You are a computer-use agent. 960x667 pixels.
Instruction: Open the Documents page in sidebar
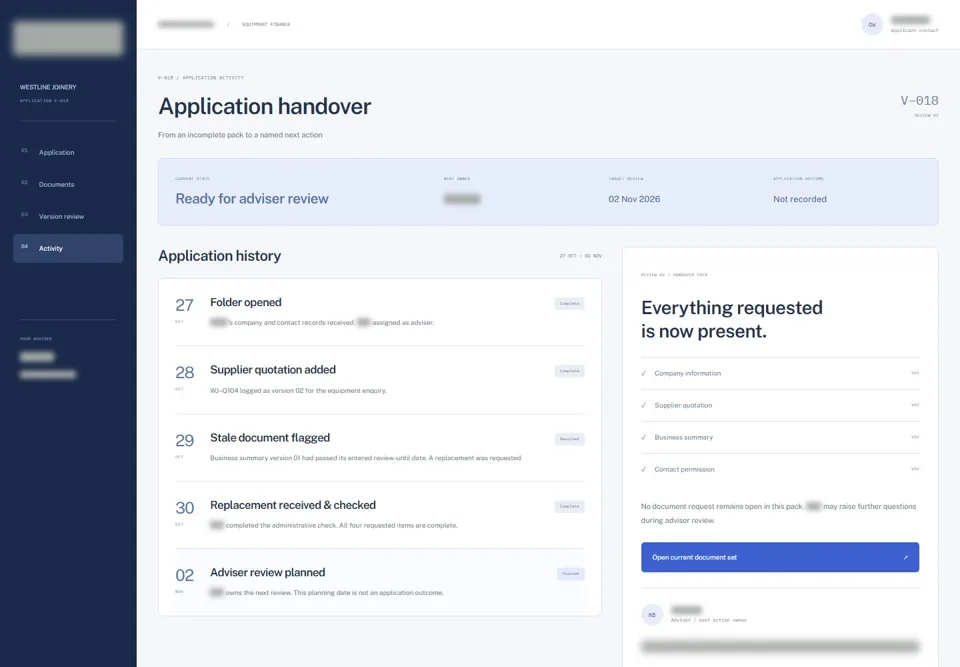point(68,184)
